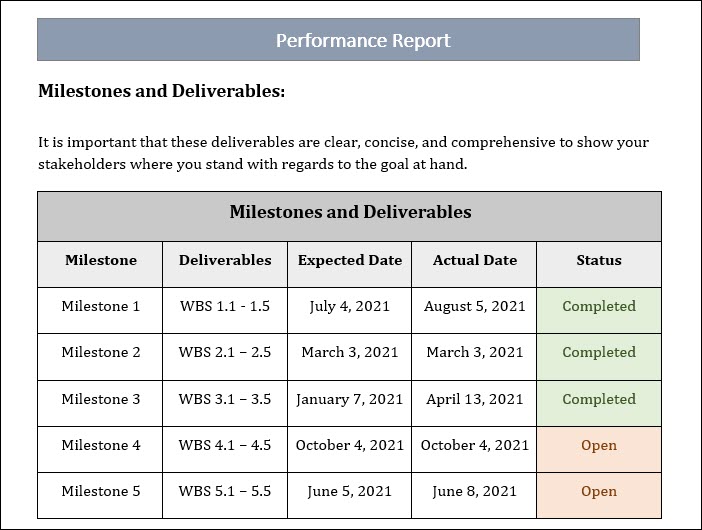Select the Milestone column header
702x530 pixels.
(x=100, y=264)
